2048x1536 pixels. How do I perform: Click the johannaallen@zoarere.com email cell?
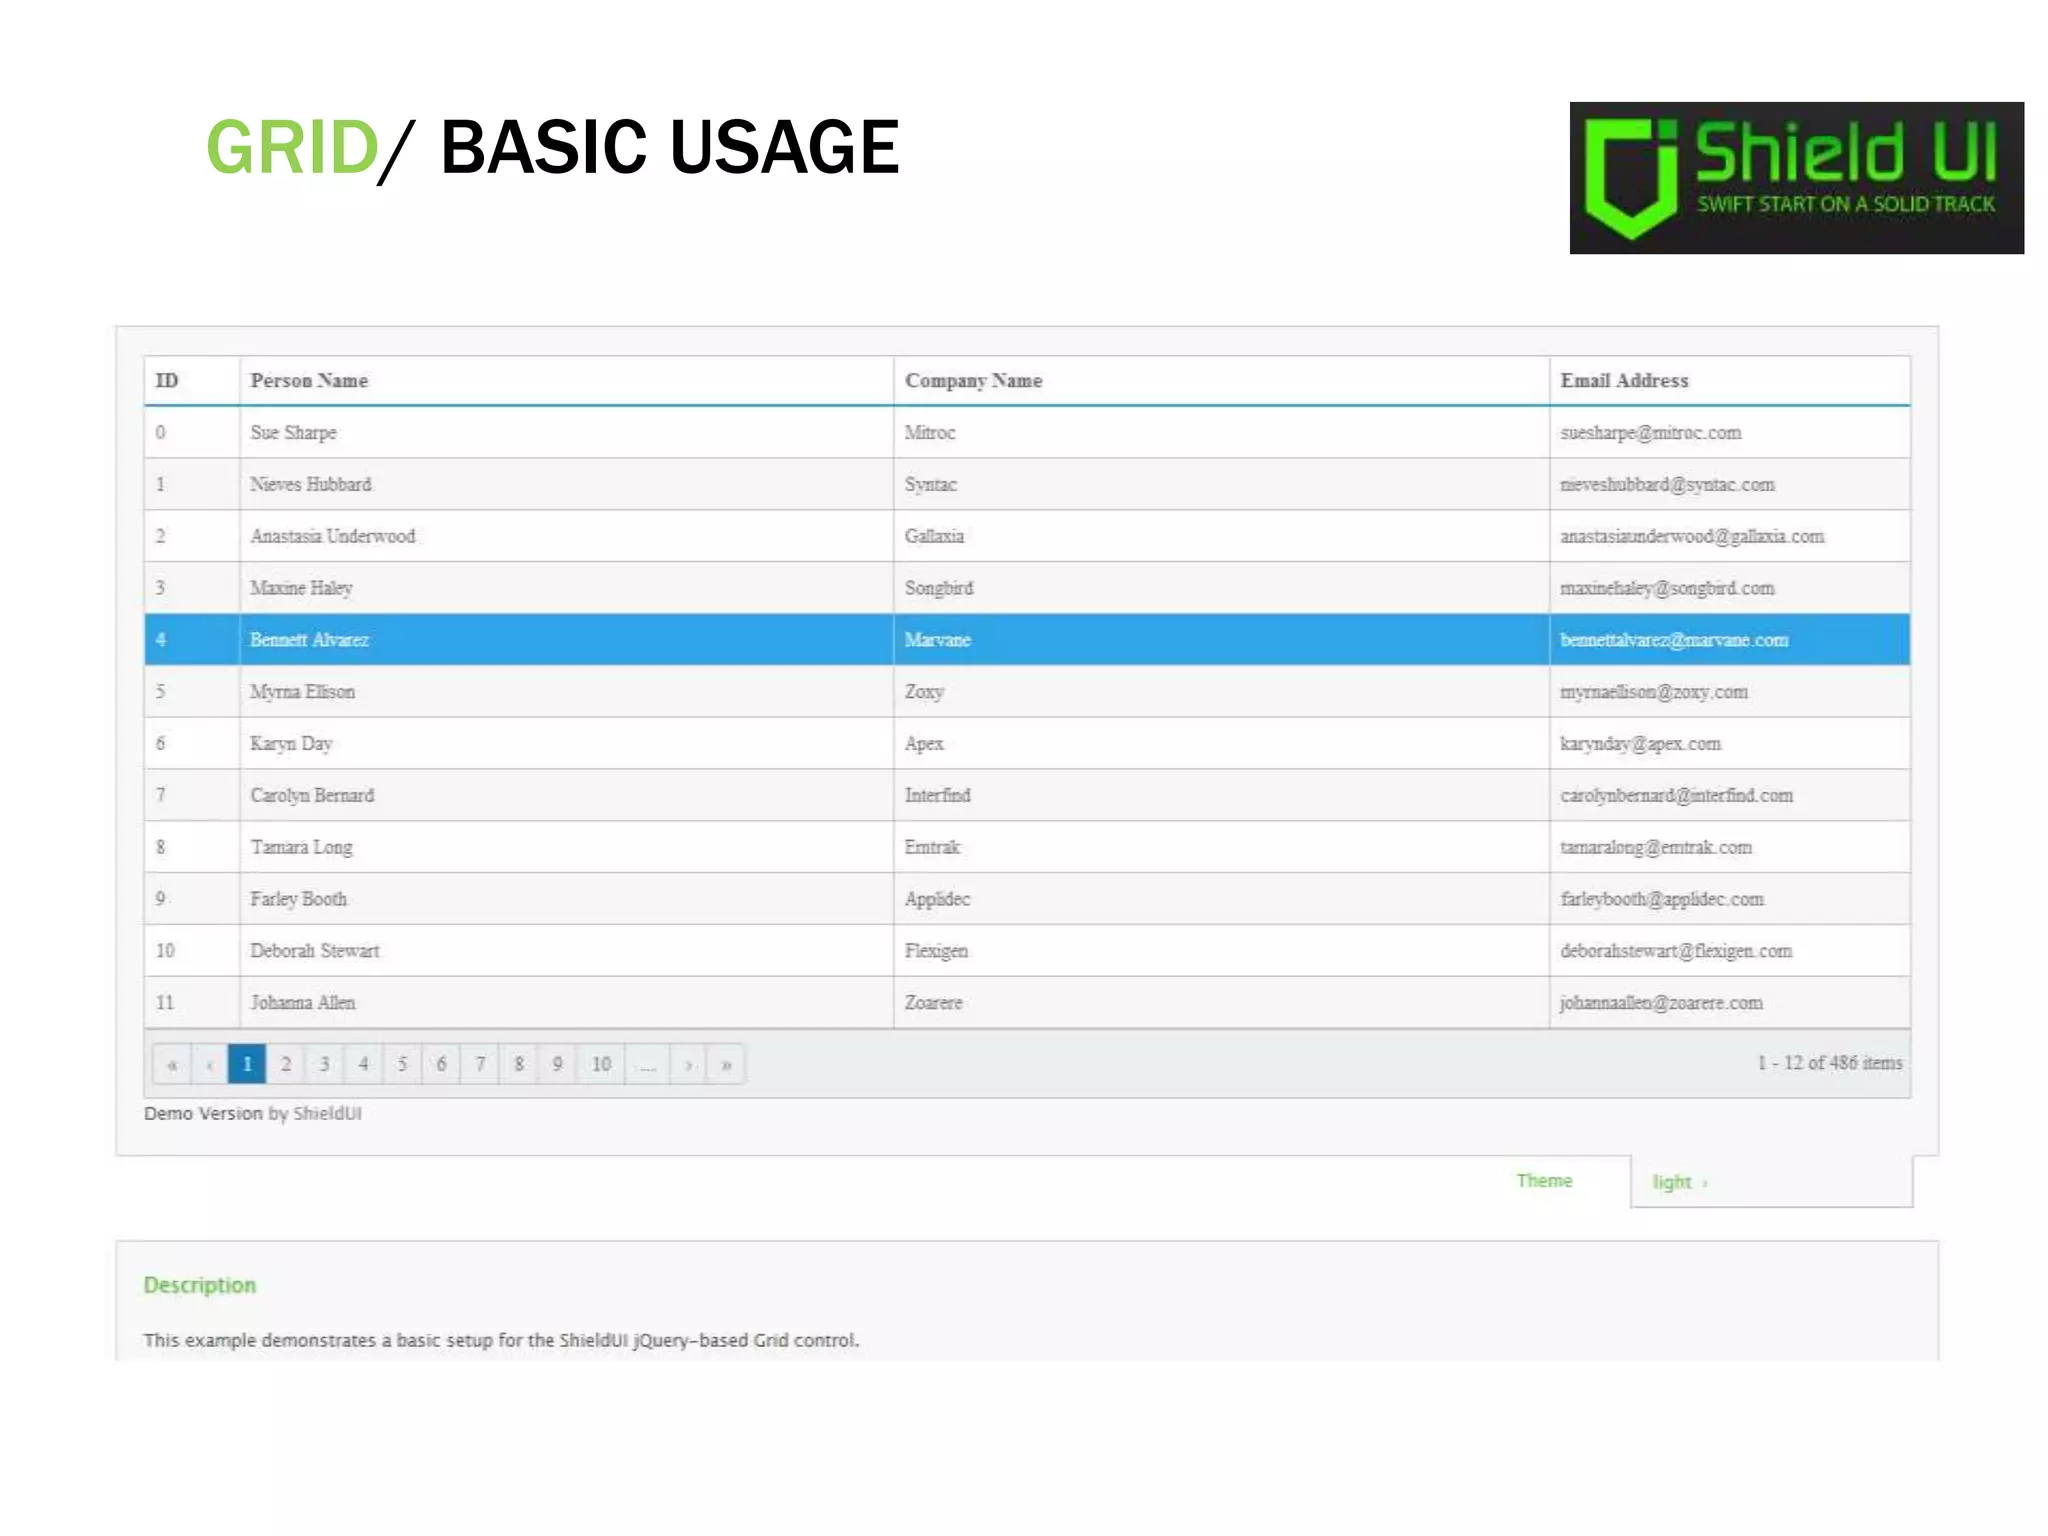coord(1661,1003)
